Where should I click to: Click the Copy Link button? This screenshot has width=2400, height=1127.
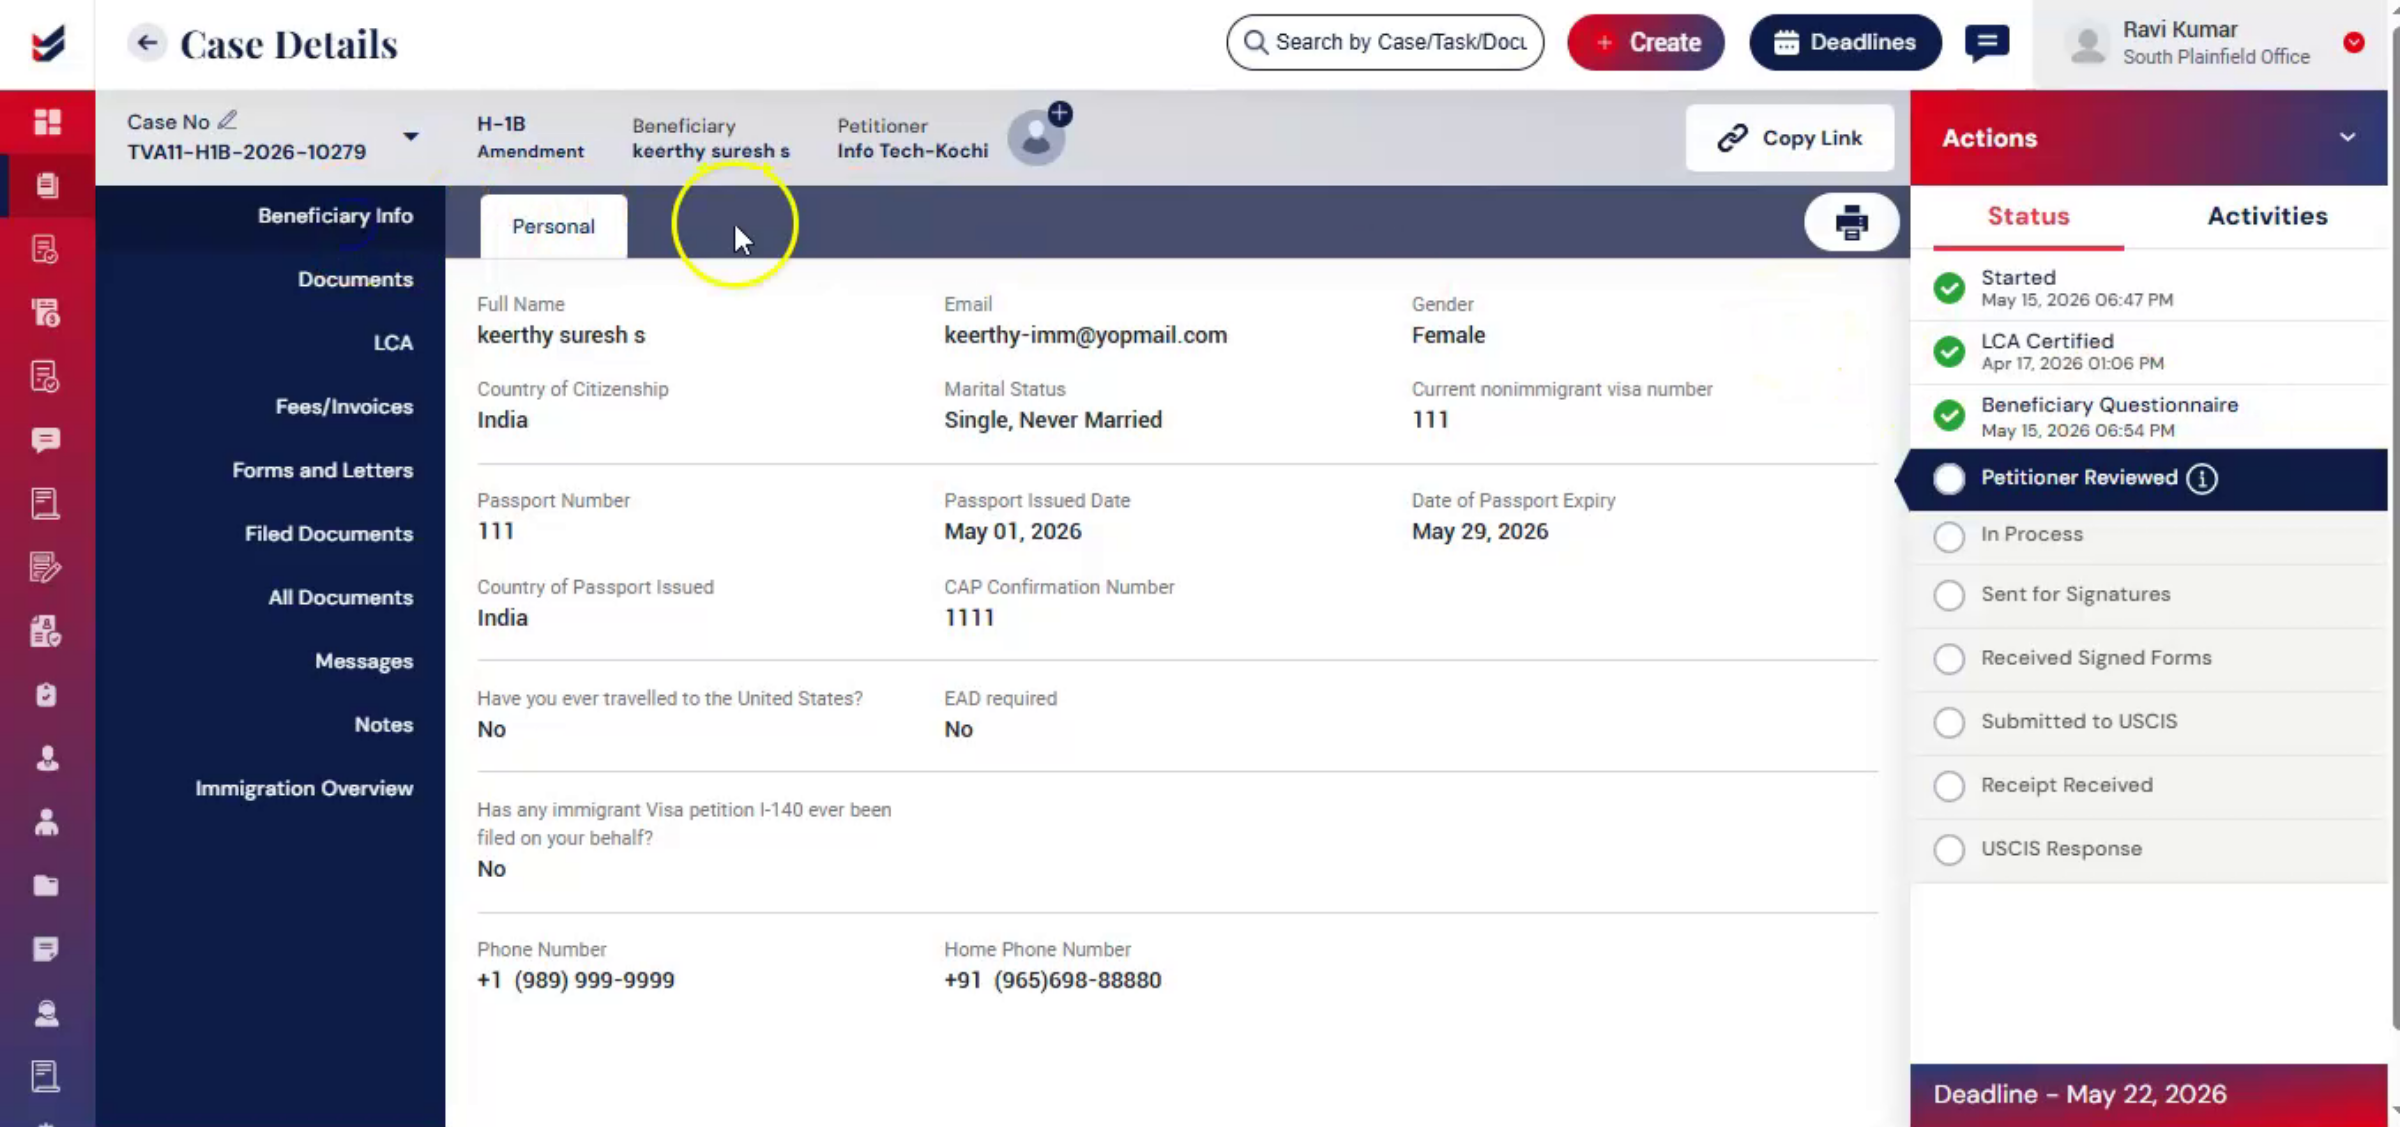click(x=1790, y=138)
